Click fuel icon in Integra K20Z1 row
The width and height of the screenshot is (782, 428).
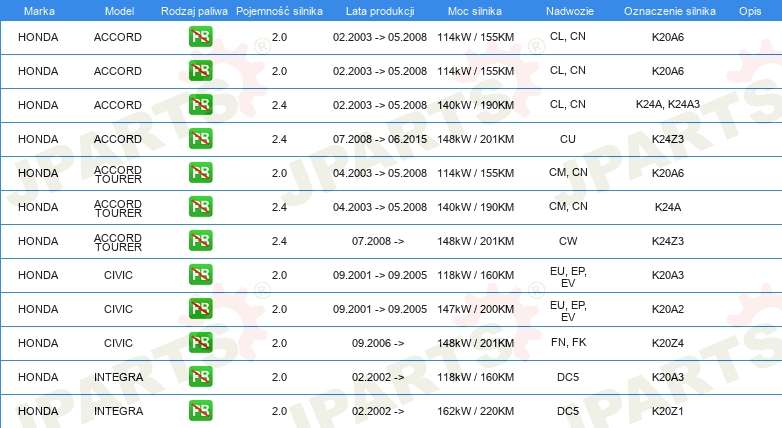[200, 411]
